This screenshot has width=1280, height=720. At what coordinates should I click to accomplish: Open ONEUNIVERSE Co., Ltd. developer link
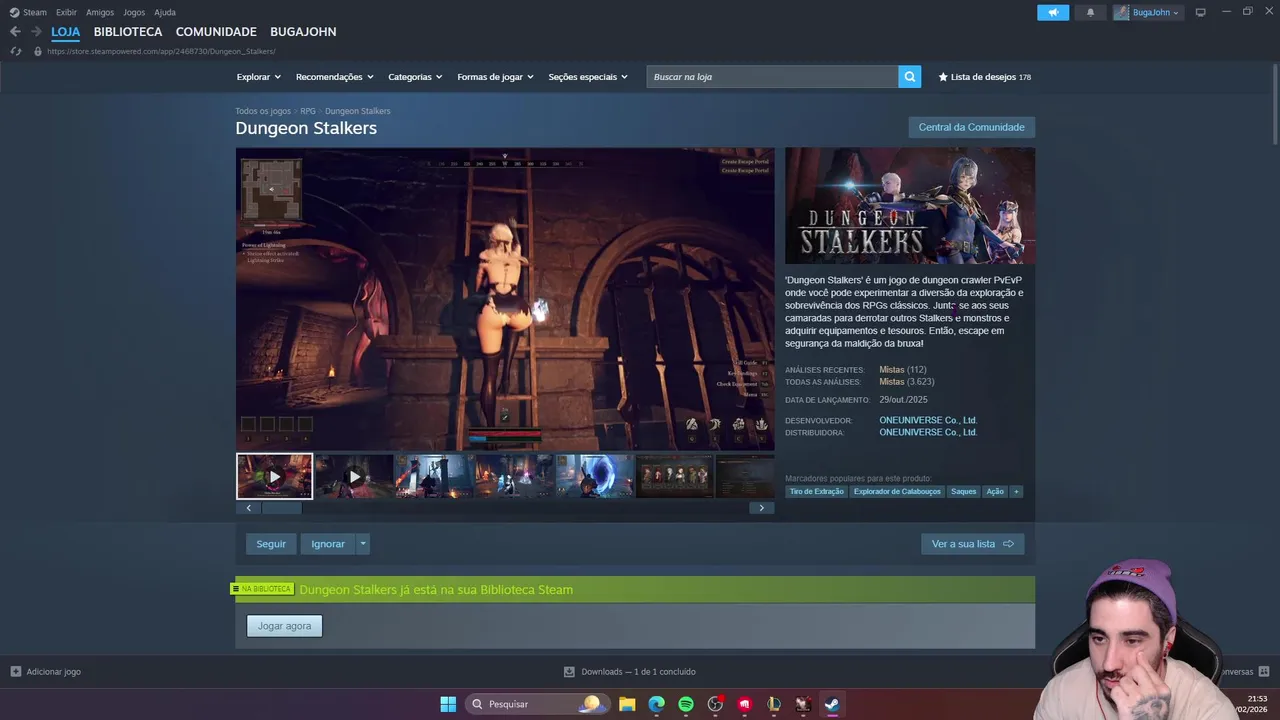click(928, 420)
